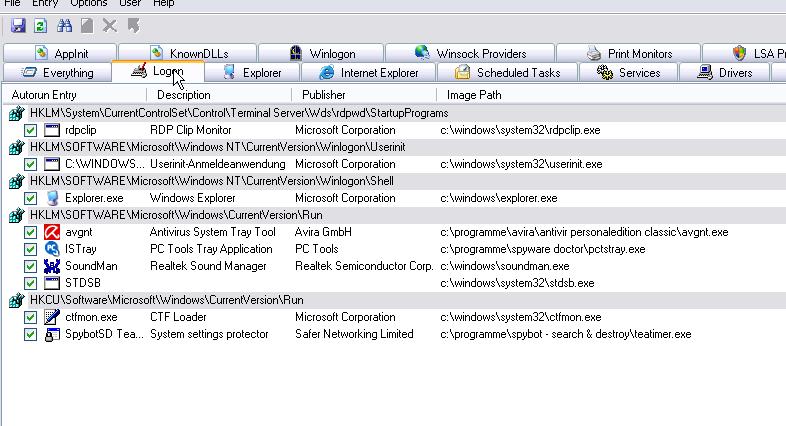The image size is (786, 426).
Task: Select 'Userinit-Anmeldeanwendung' description text
Action: coord(218,164)
